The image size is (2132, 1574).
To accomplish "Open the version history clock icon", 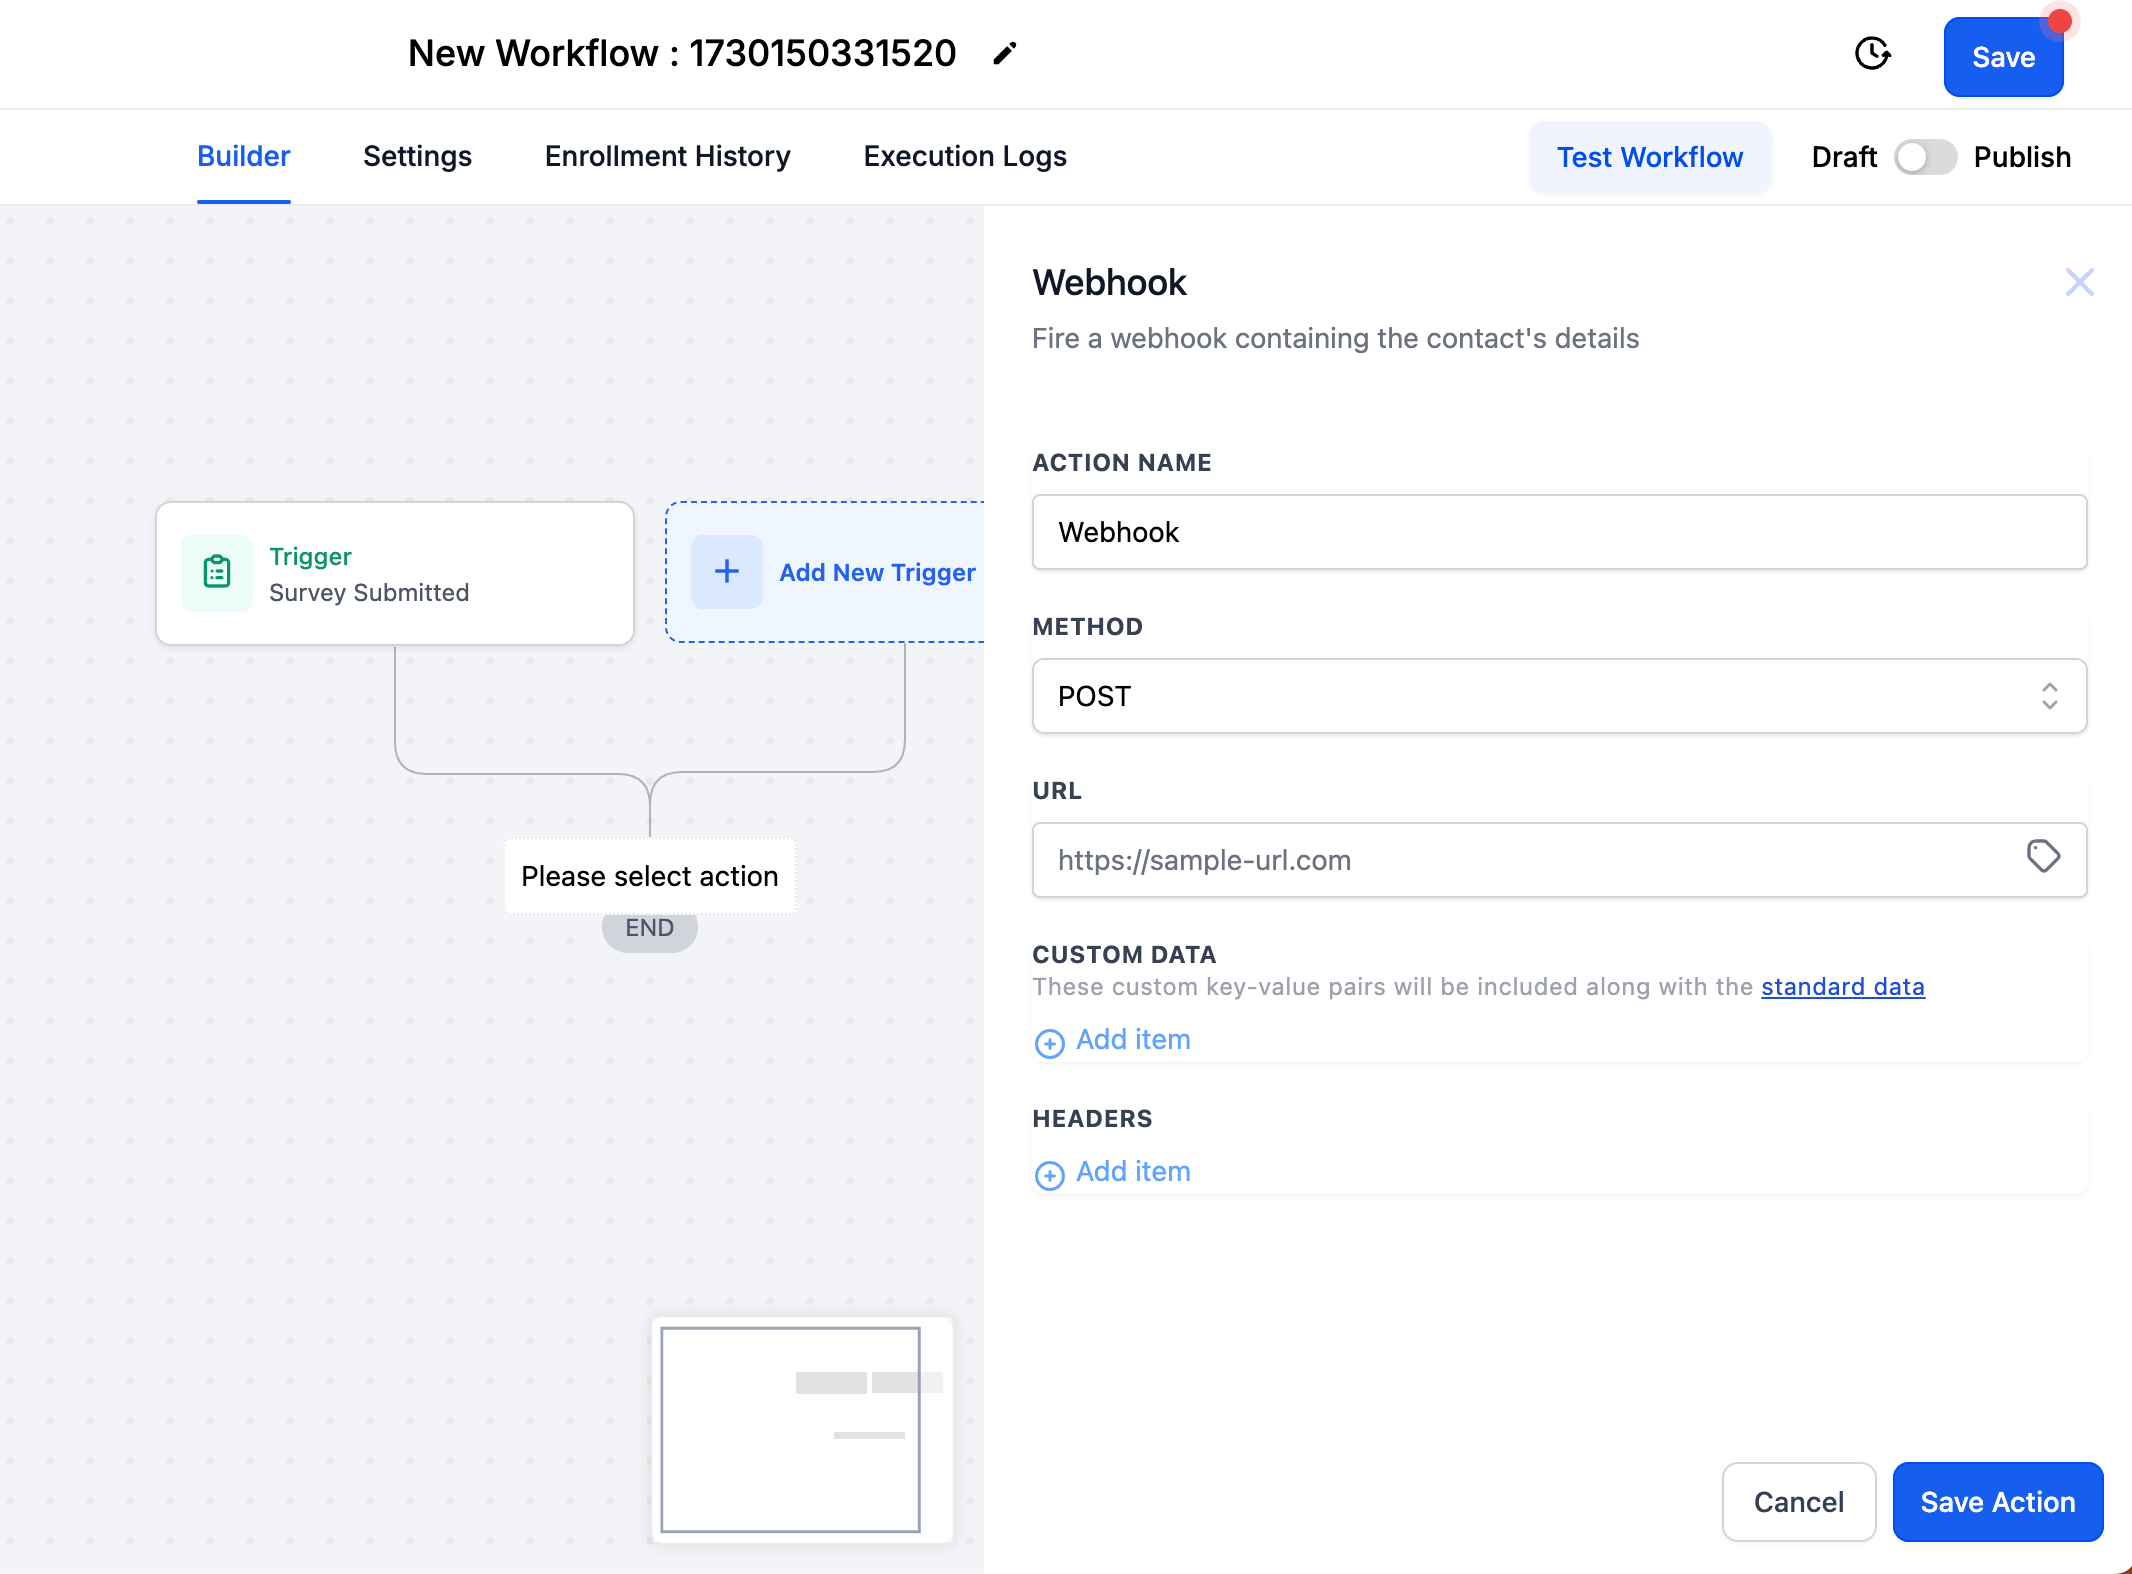I will click(1872, 54).
